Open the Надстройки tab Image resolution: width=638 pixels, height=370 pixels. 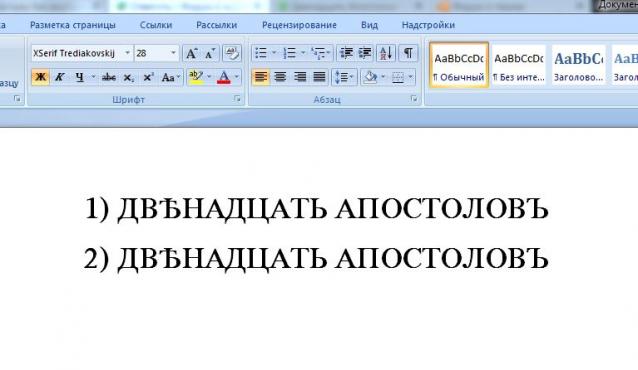428,25
